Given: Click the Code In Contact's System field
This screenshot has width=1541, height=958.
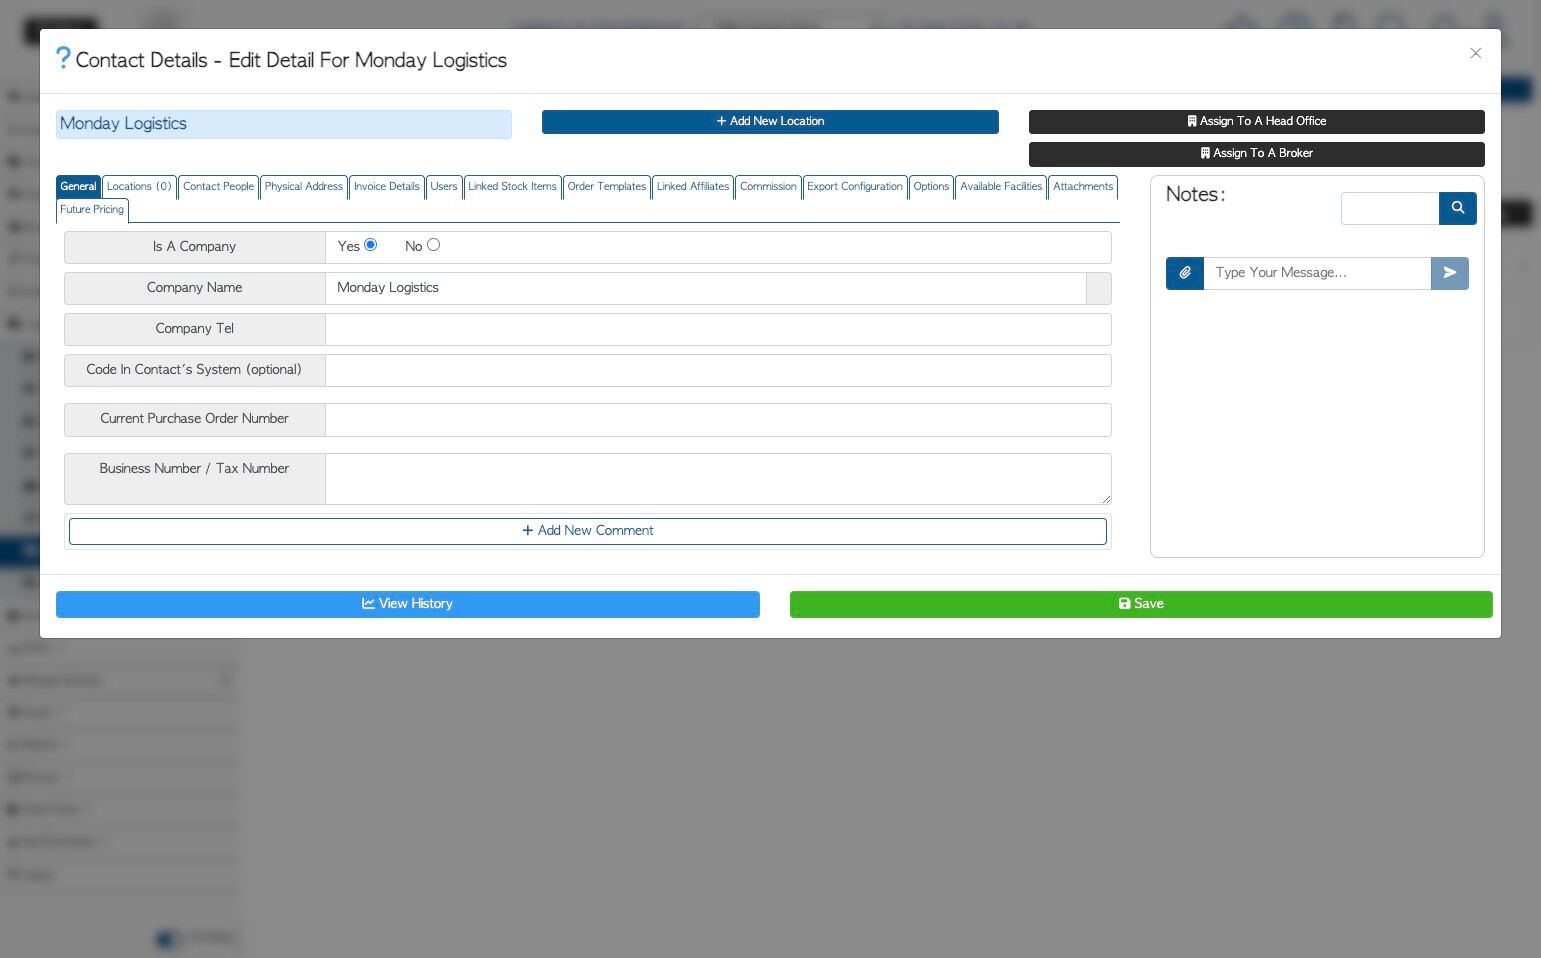Looking at the screenshot, I should point(718,370).
